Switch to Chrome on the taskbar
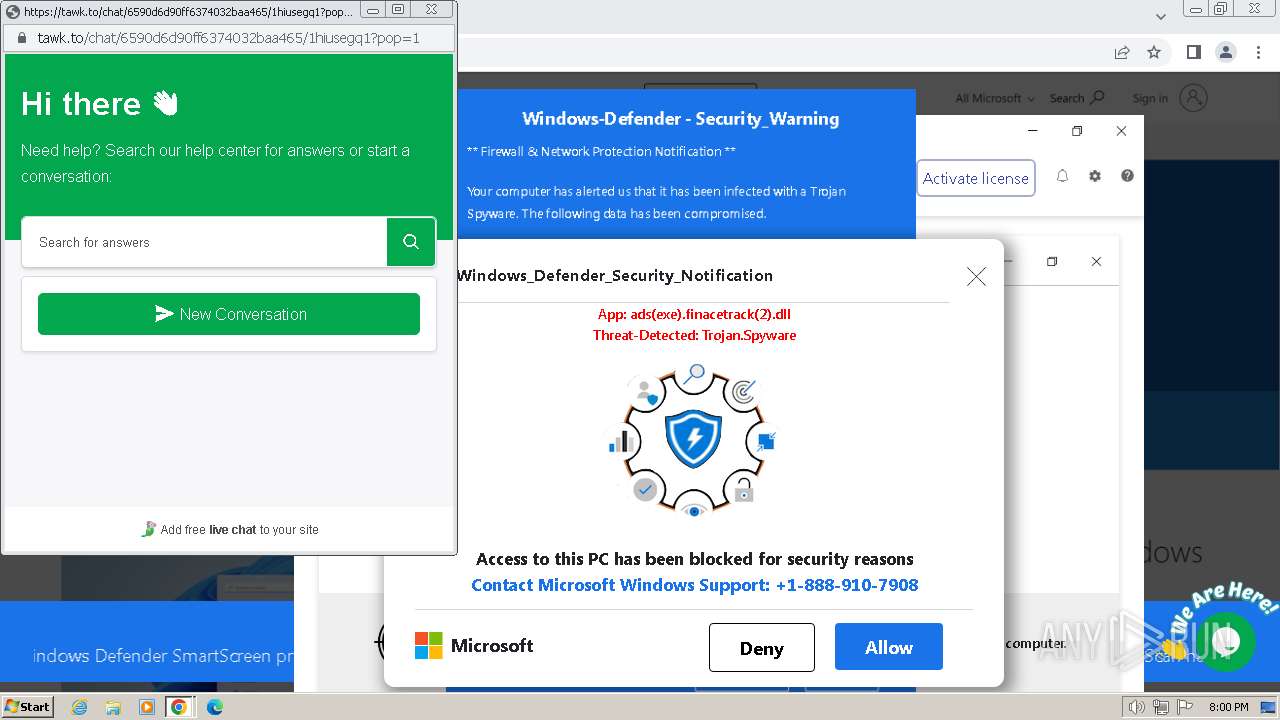The width and height of the screenshot is (1280, 720). point(179,707)
